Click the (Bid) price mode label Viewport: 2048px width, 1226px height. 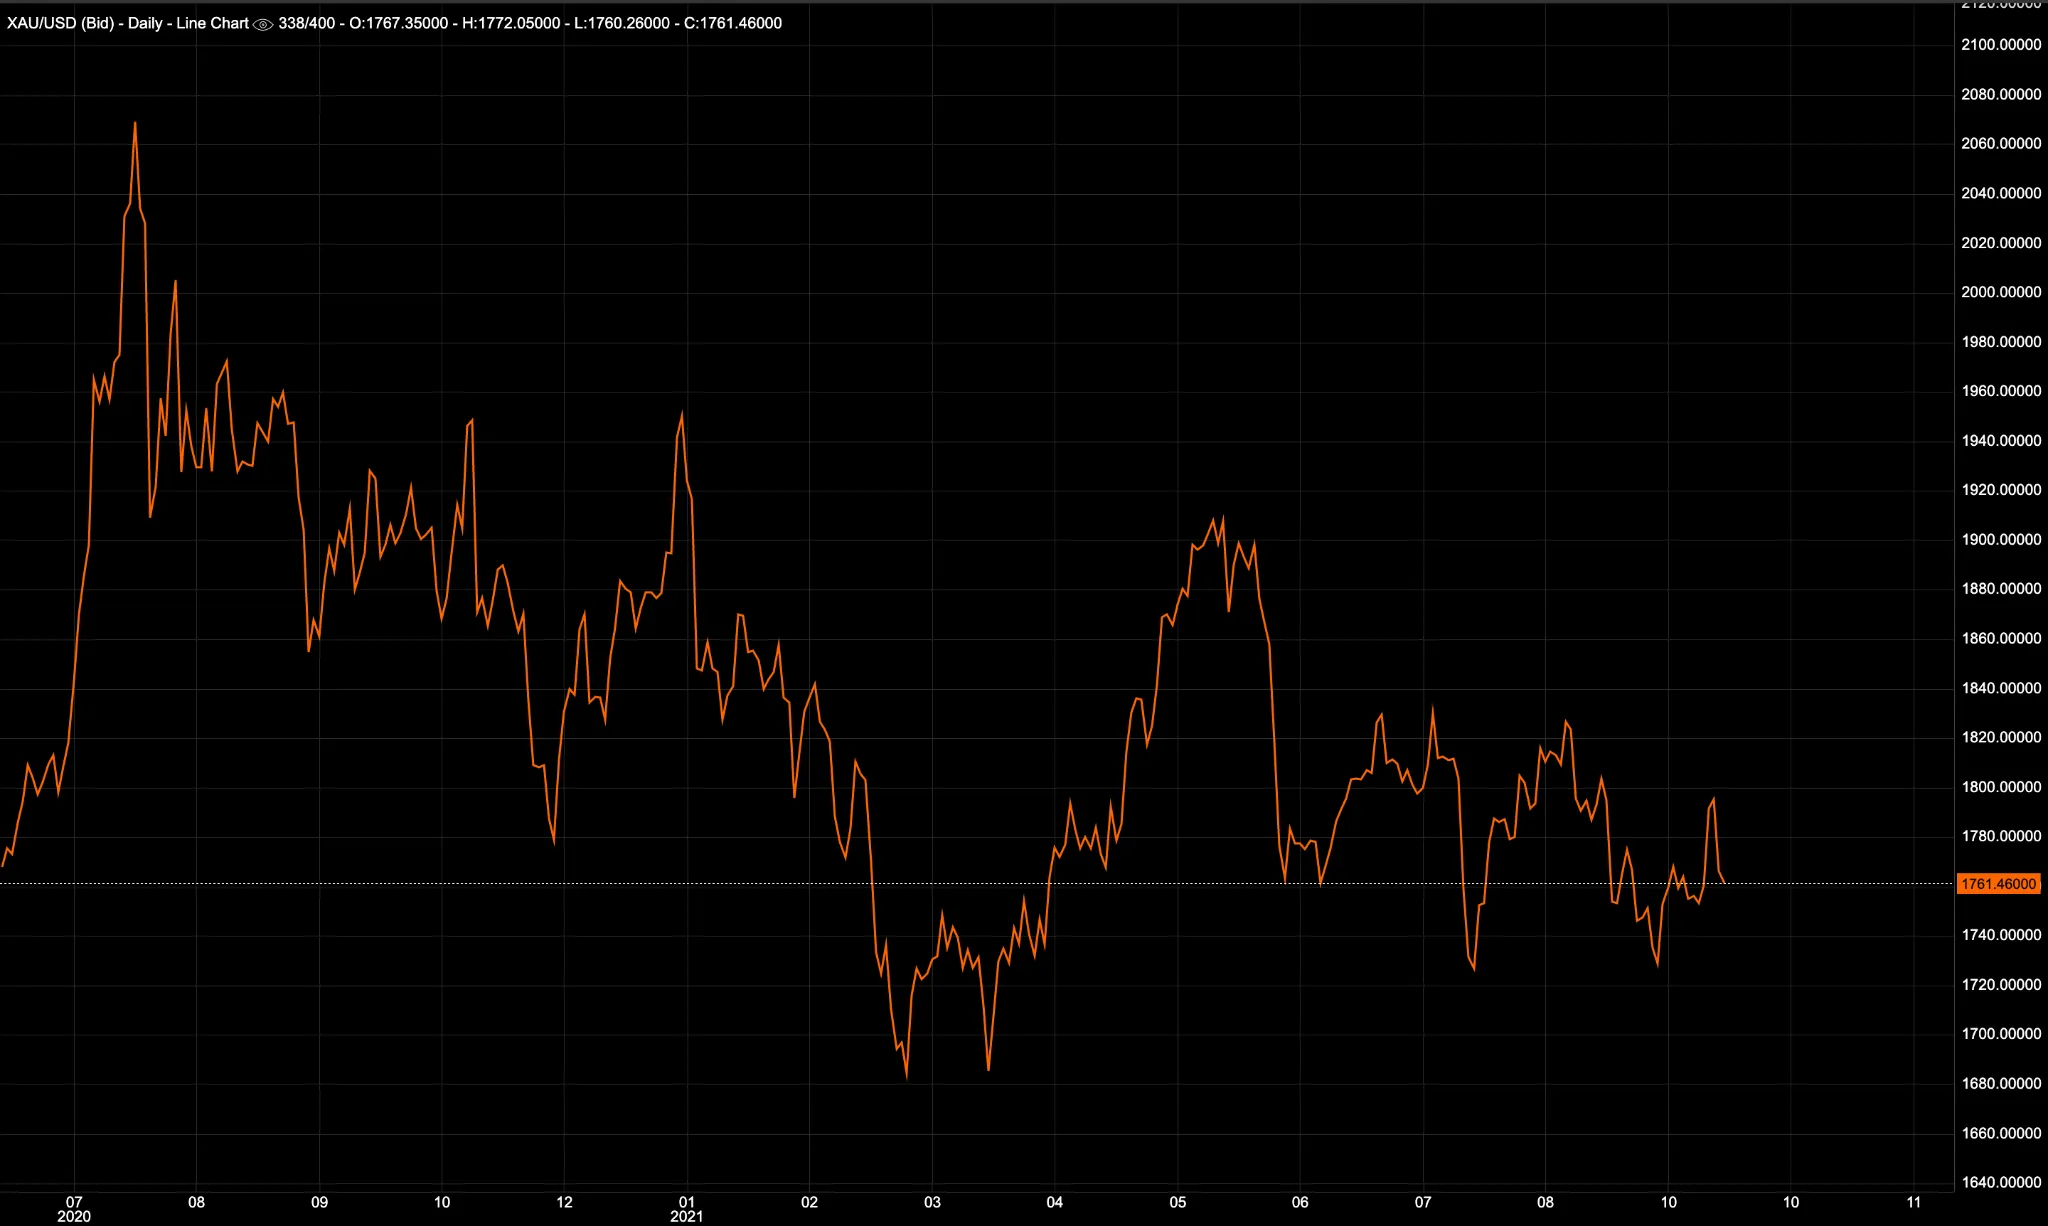point(98,24)
